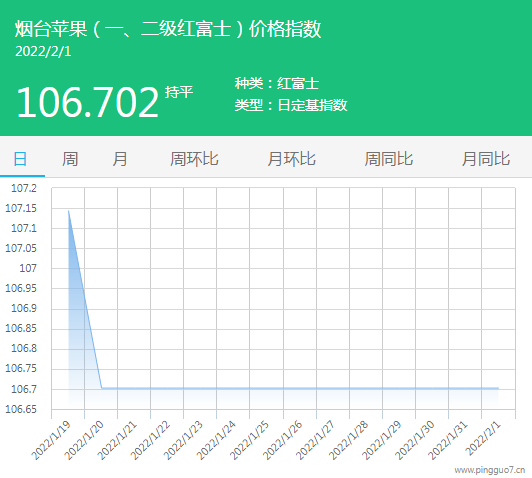
Task: Open the 周同比 tab
Action: [389, 159]
